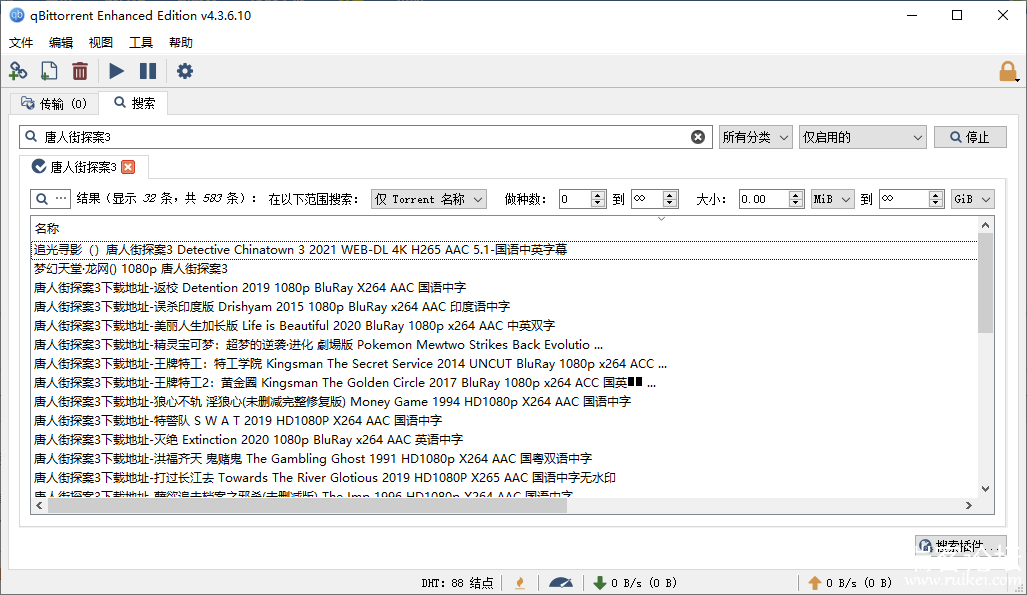Click the resume (play) toolbar icon
Screen dimensions: 1027x595
117,71
